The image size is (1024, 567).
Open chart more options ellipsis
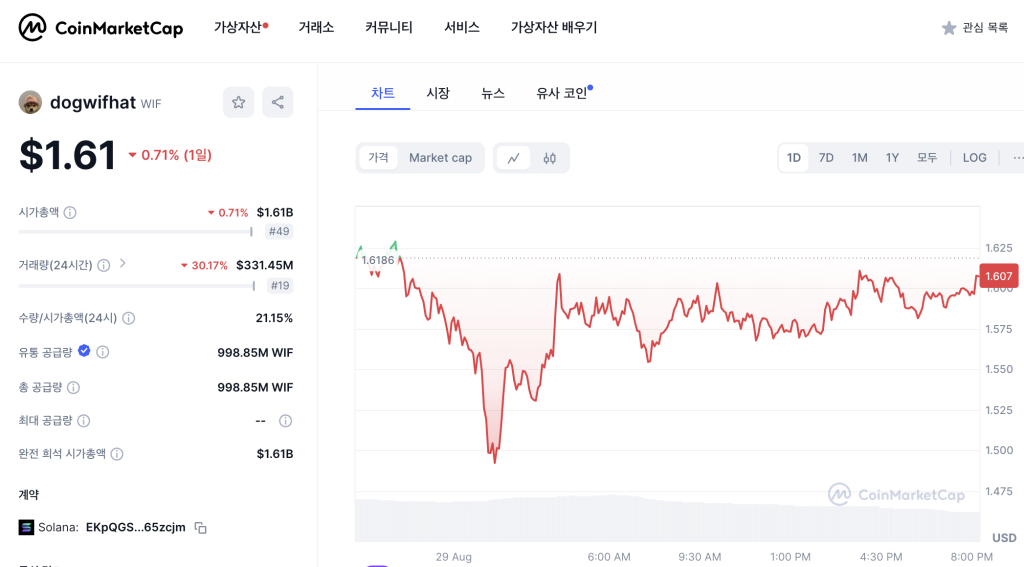[1017, 158]
